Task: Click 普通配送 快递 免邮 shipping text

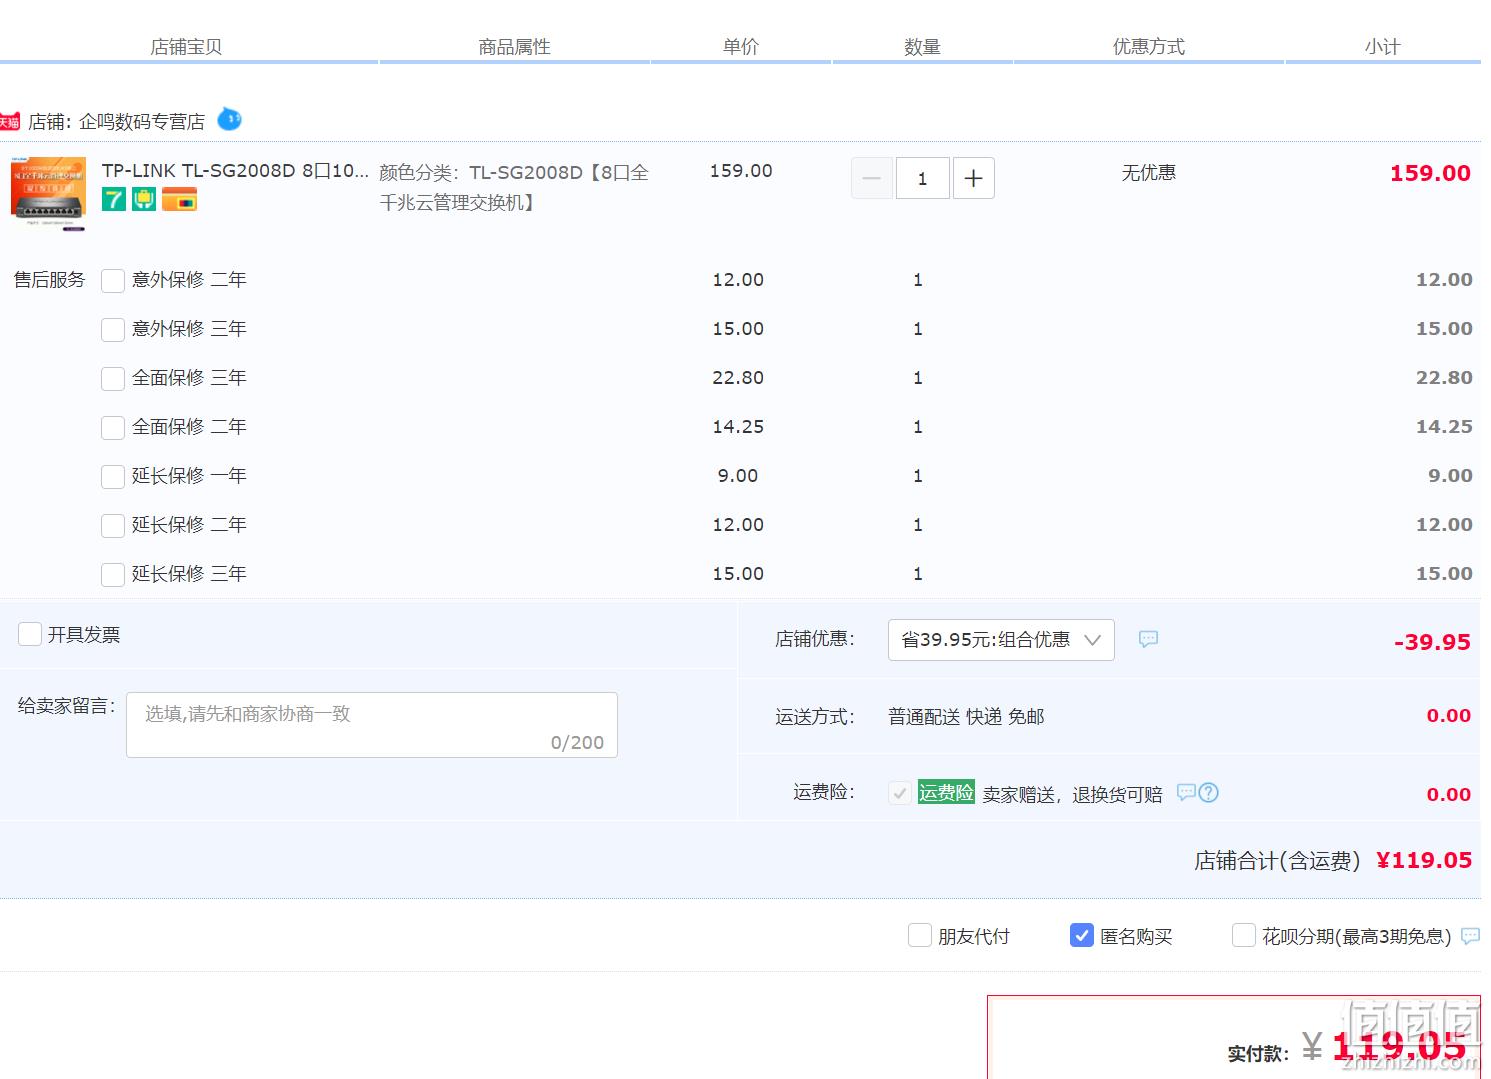Action: (966, 717)
